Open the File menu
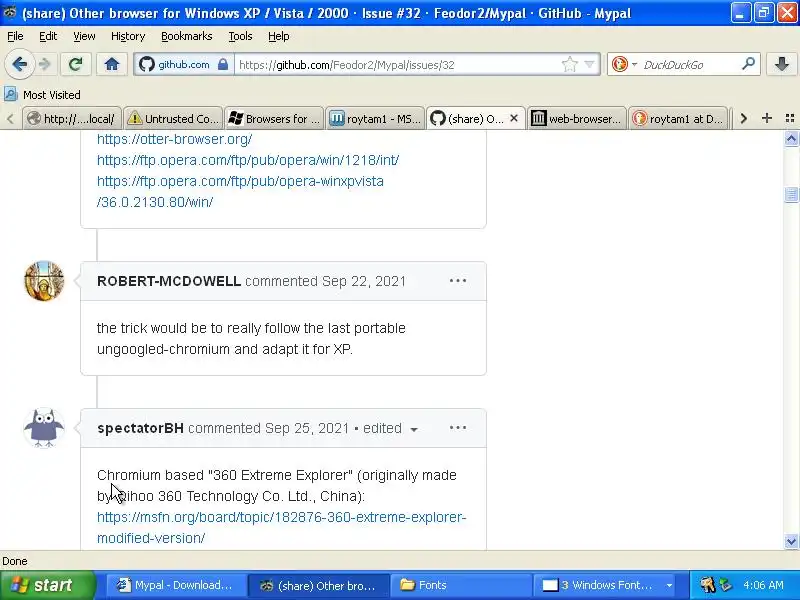This screenshot has width=800, height=600. (15, 36)
